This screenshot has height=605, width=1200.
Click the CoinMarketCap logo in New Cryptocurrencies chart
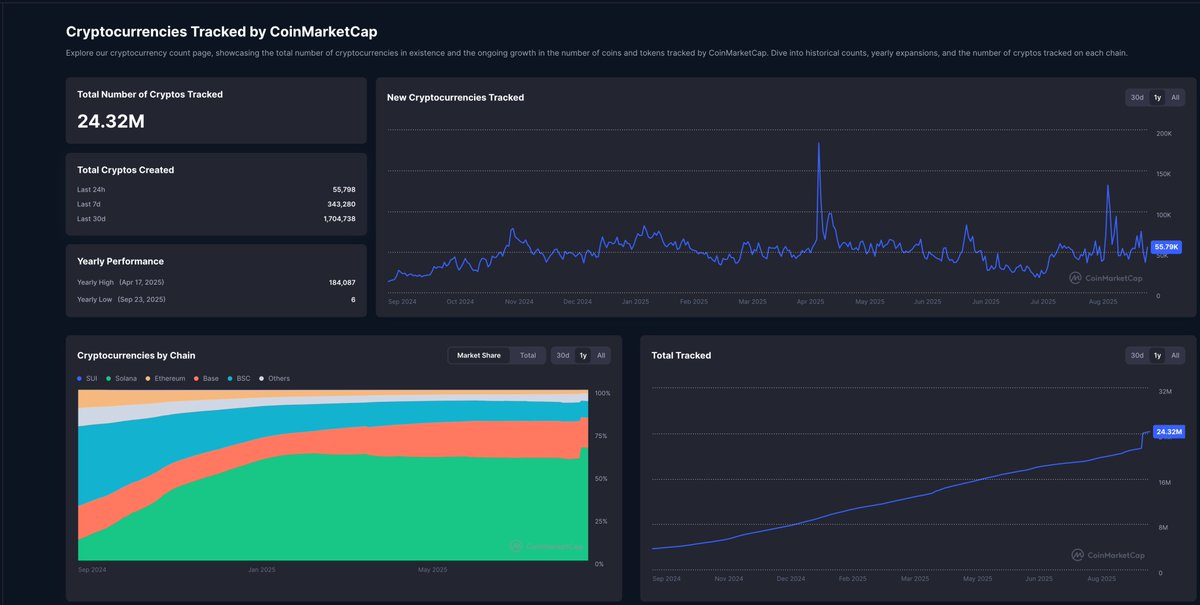coord(1105,278)
